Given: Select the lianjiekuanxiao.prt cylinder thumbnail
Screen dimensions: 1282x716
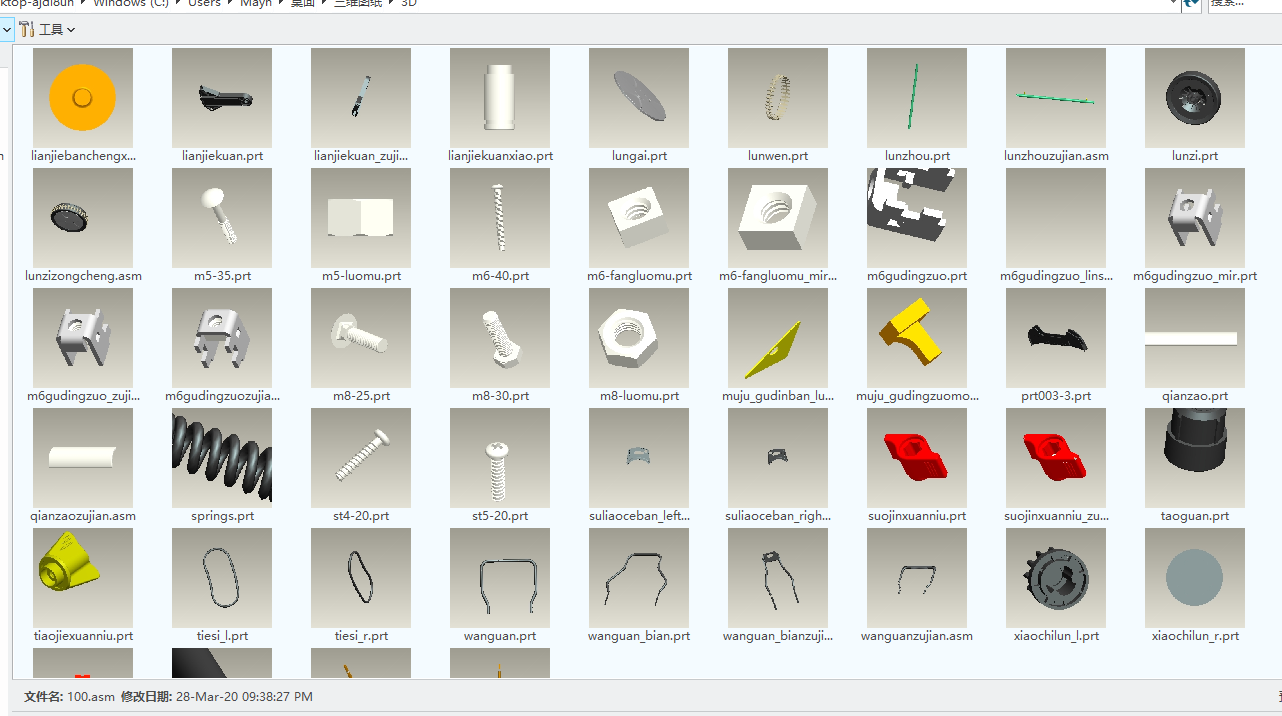Looking at the screenshot, I should (500, 98).
